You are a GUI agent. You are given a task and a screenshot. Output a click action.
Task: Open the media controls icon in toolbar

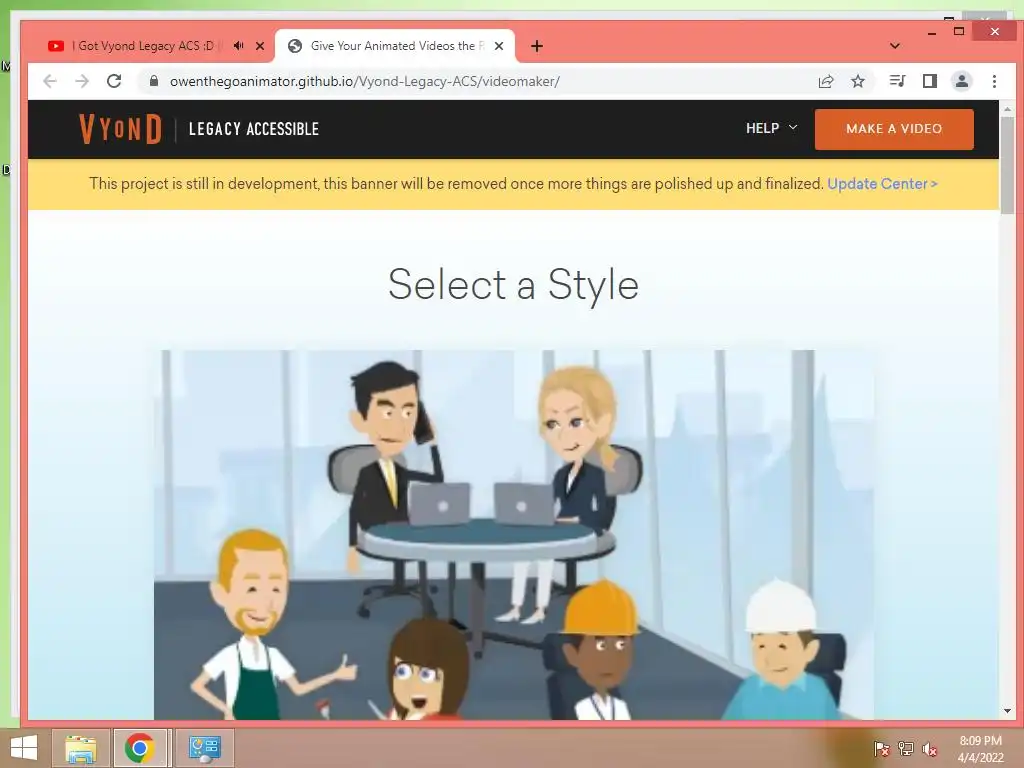pyautogui.click(x=897, y=81)
